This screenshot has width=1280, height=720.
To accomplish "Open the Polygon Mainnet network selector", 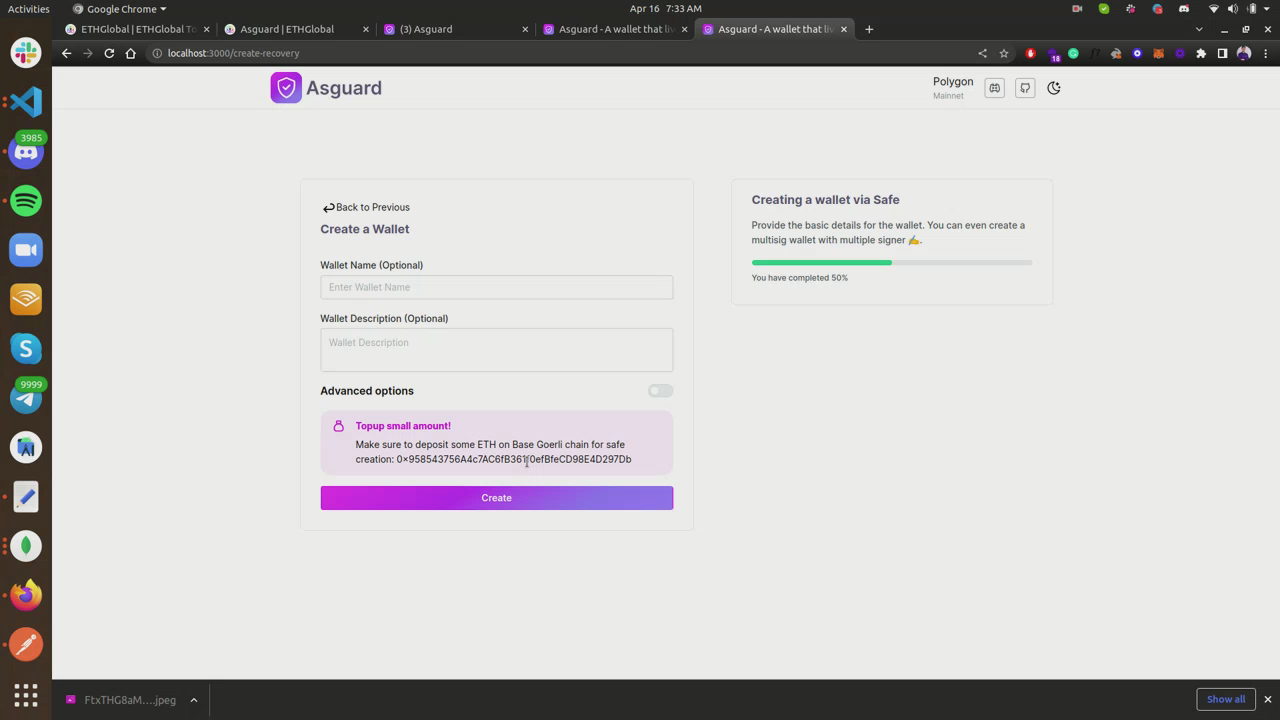I will (x=952, y=88).
